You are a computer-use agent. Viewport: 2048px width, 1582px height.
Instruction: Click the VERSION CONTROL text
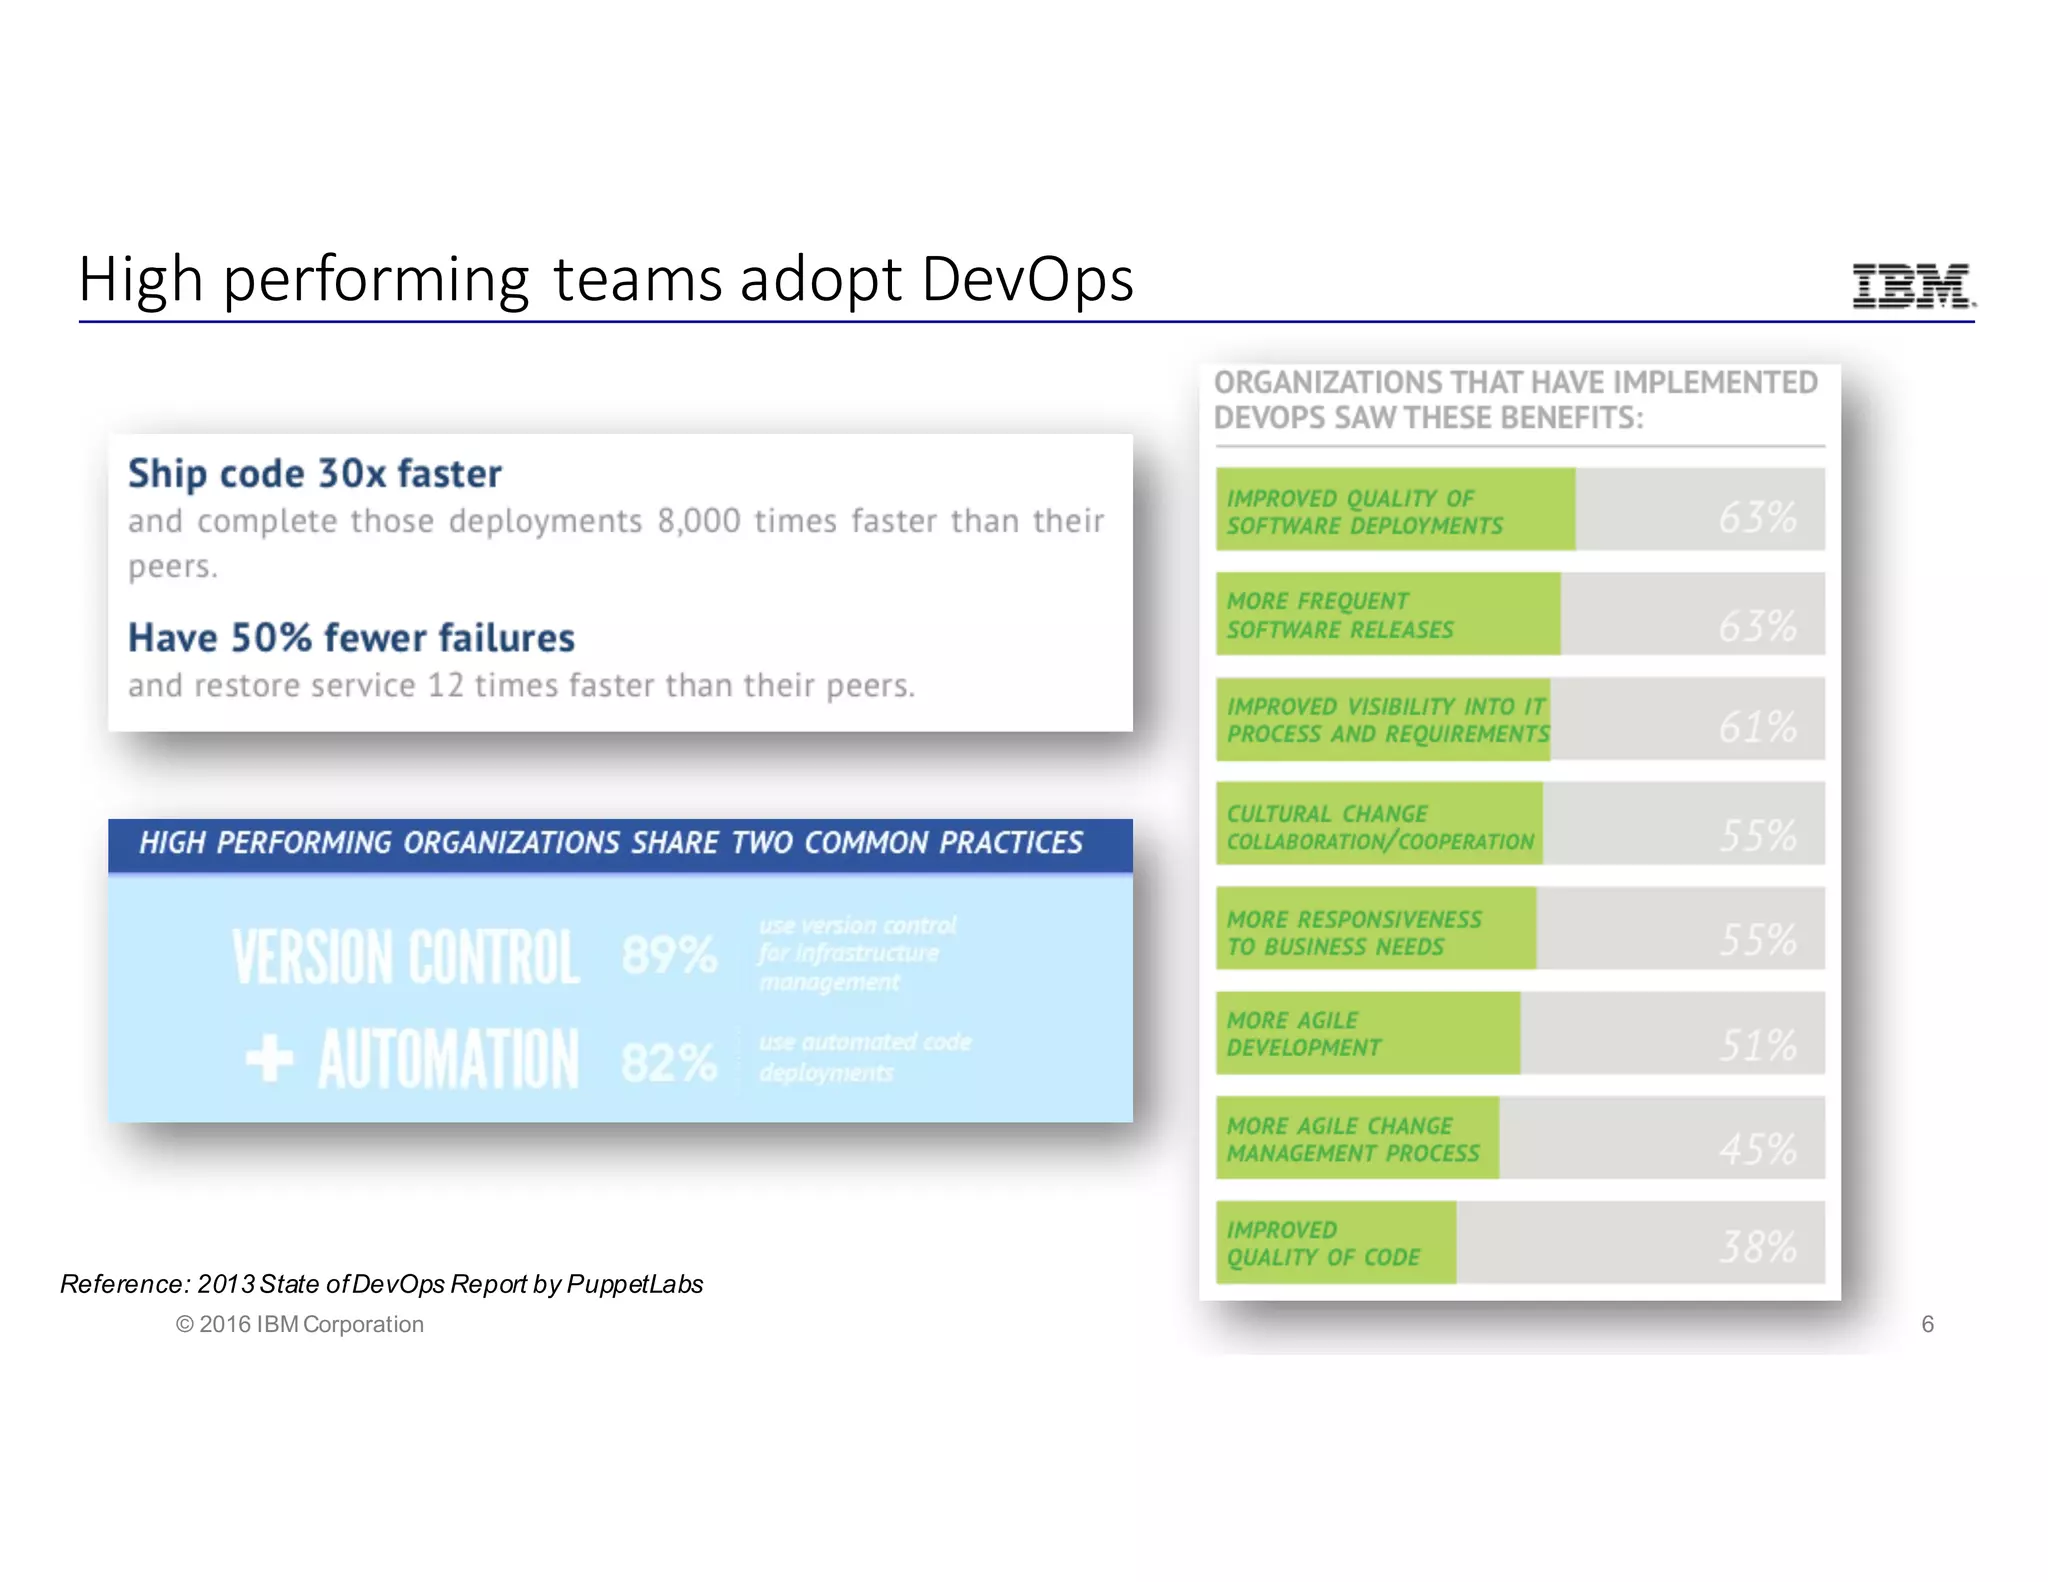(406, 957)
